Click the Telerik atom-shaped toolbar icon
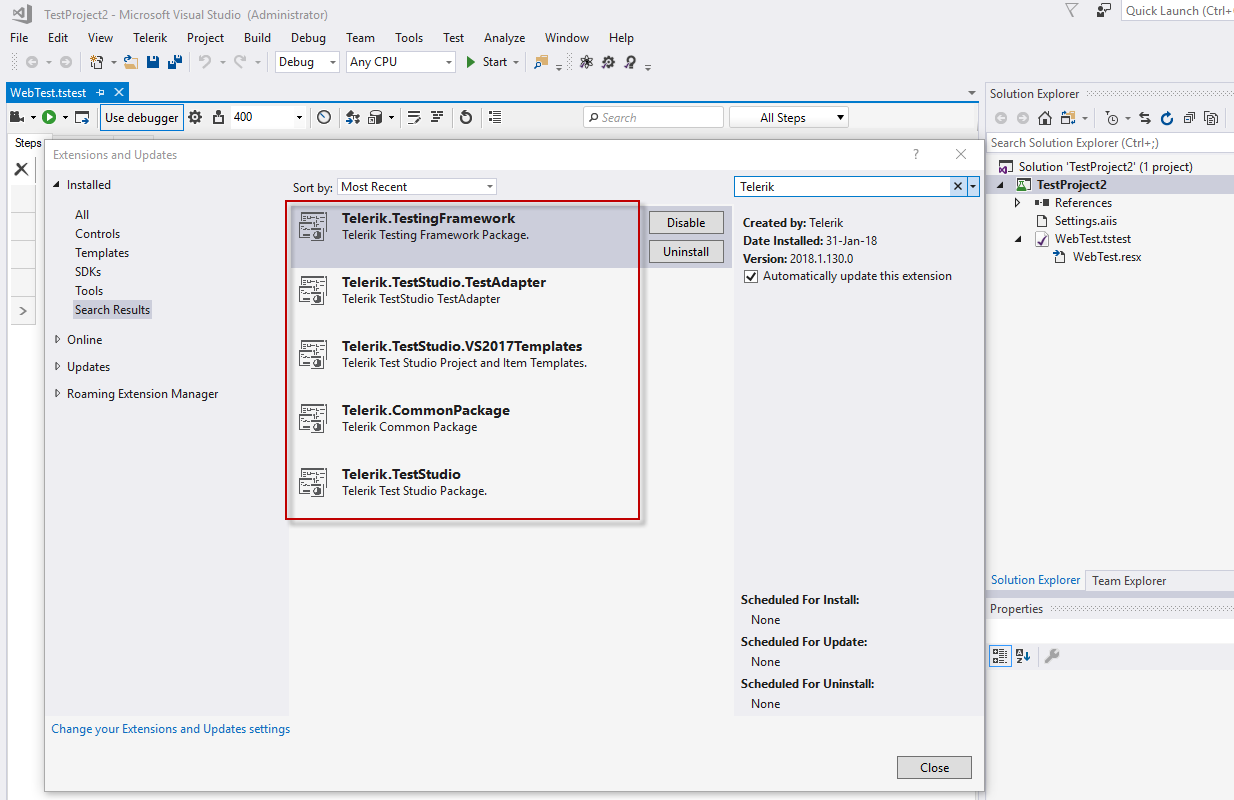 coord(585,62)
